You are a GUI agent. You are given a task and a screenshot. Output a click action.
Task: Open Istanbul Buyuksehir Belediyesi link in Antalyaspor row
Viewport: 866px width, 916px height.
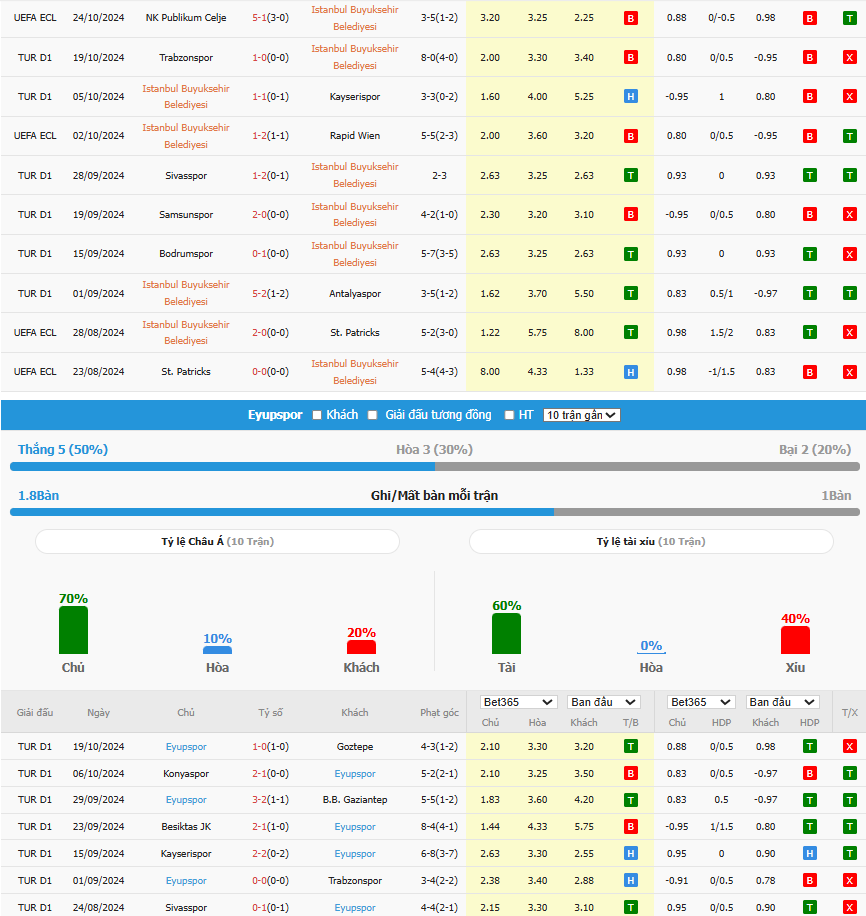pyautogui.click(x=186, y=293)
